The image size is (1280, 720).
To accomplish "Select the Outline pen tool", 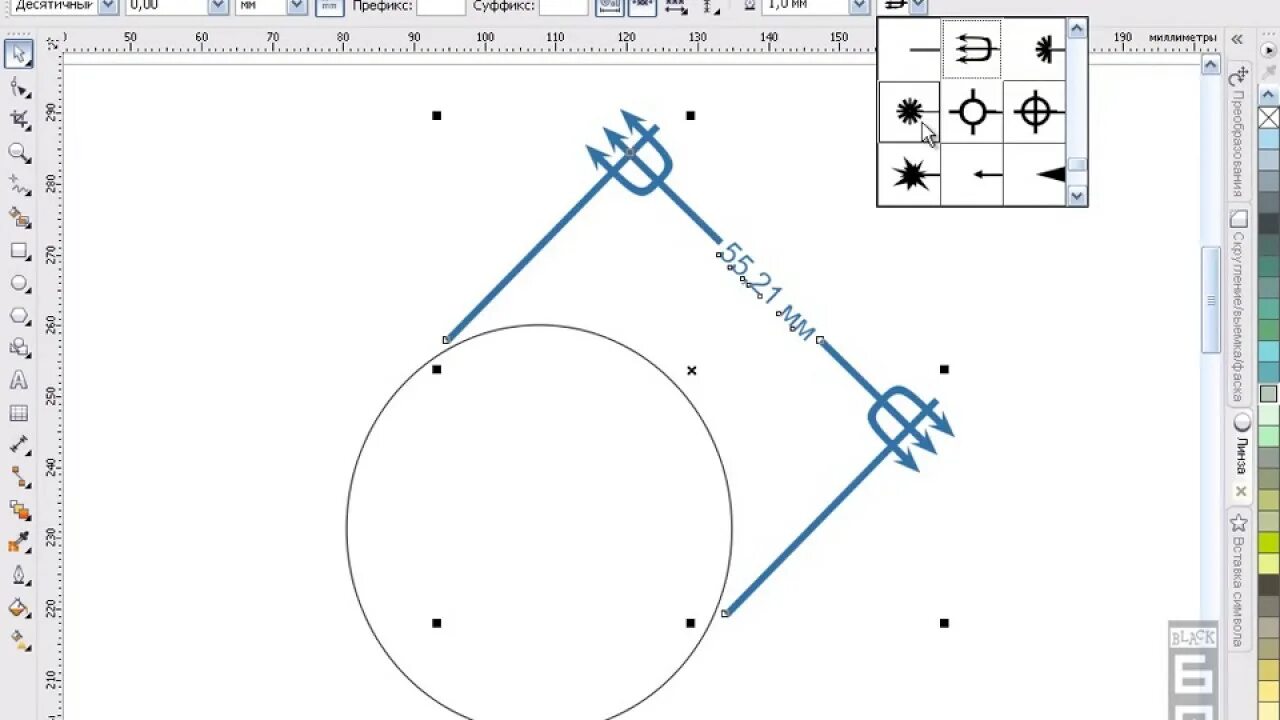I will coord(18,575).
